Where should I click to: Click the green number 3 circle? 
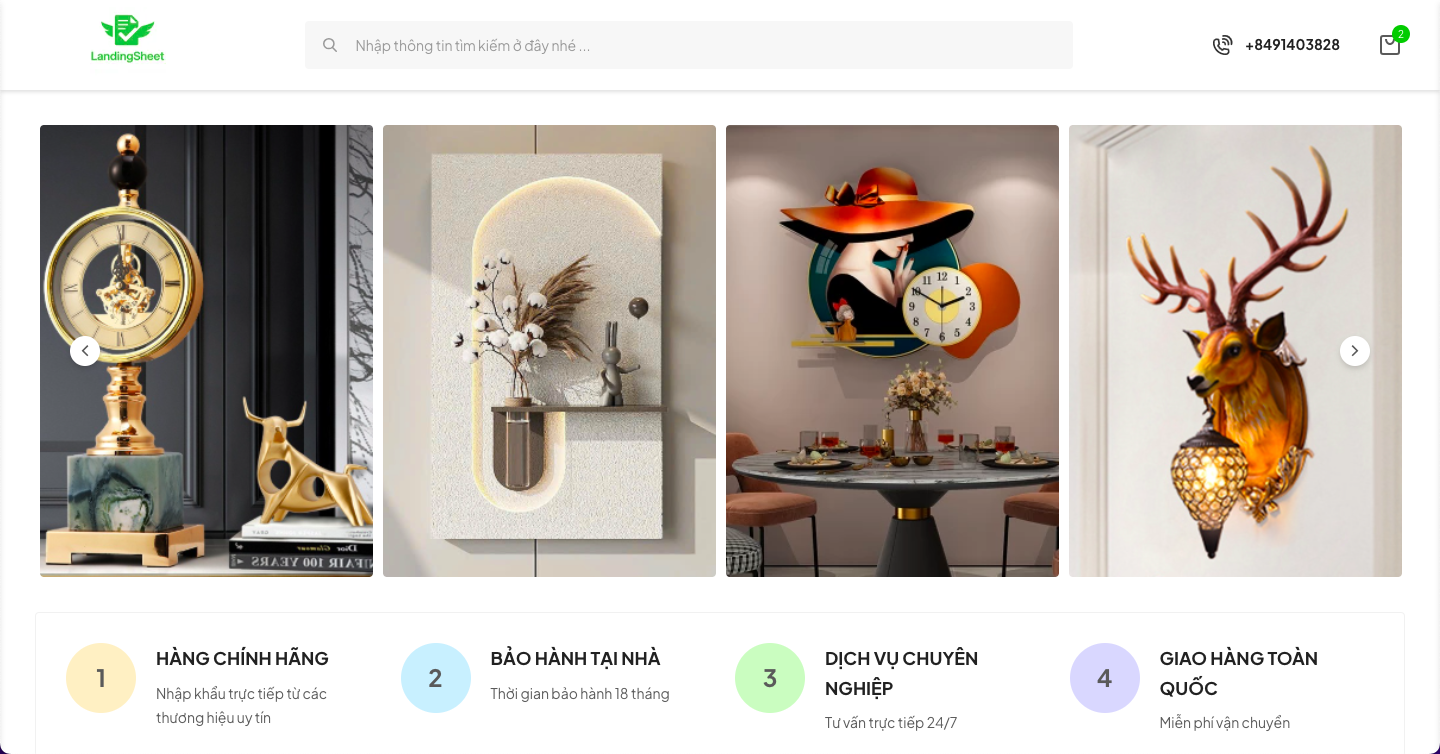point(770,678)
